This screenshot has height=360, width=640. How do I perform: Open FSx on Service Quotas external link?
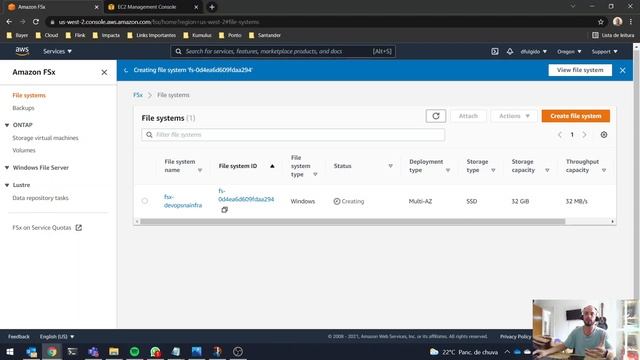[x=47, y=228]
